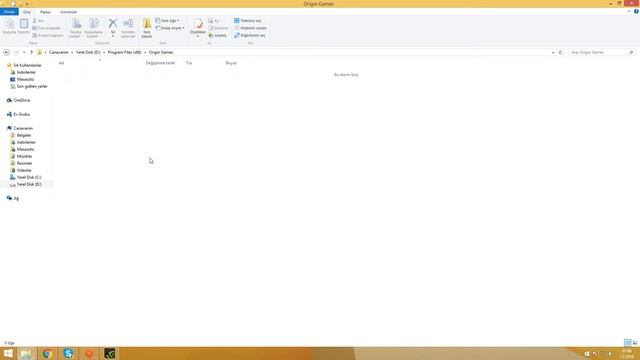This screenshot has height=360, width=640.
Task: Open the Taşıma hedefi (move to) dropdown
Action: 76,28
